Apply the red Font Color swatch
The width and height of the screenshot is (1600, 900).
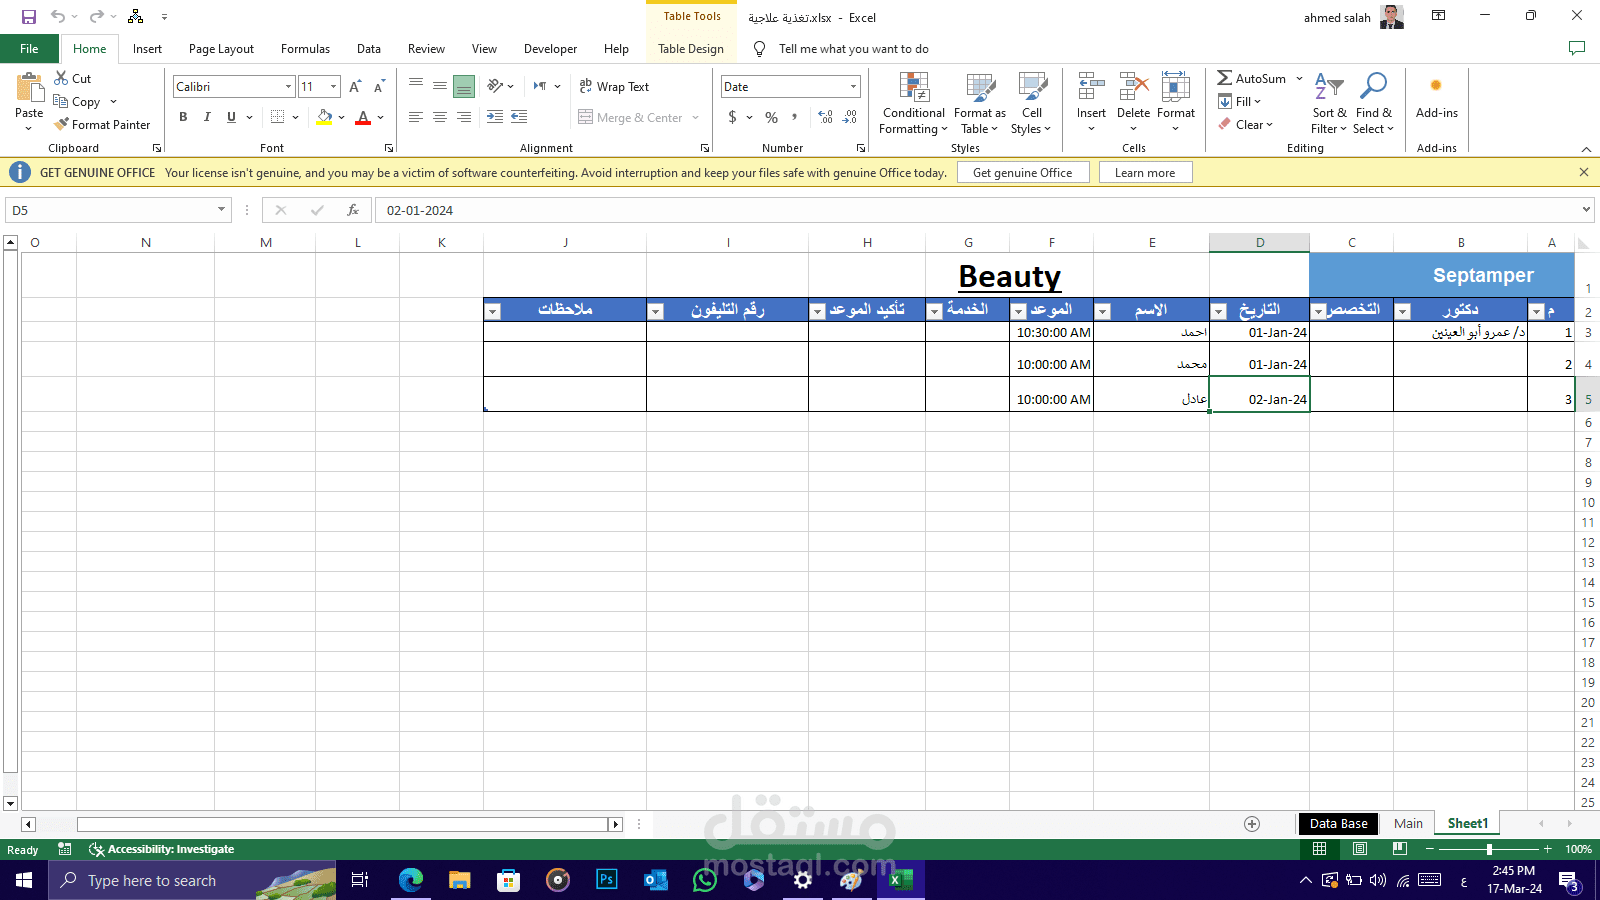tap(363, 118)
